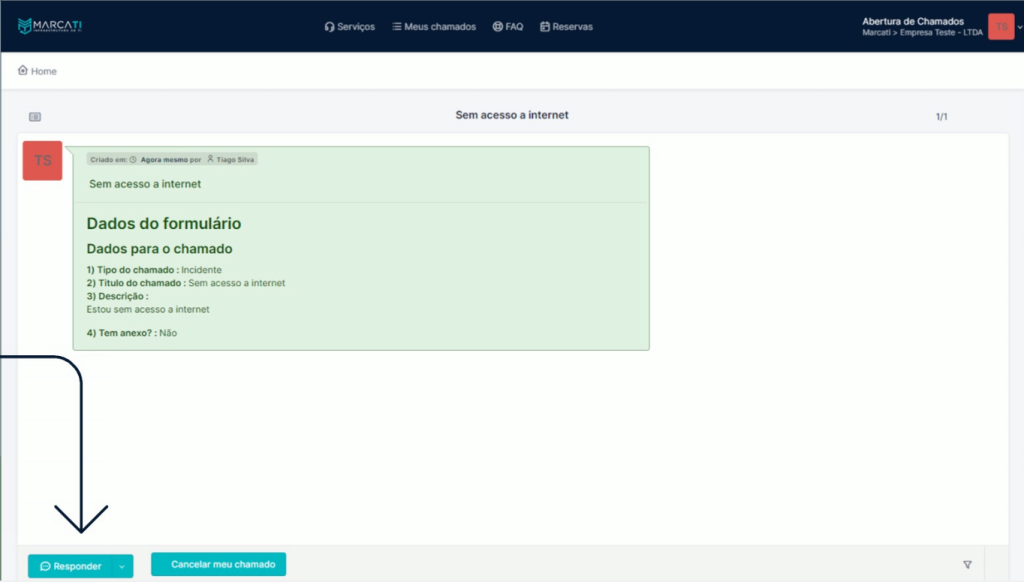This screenshot has width=1024, height=582.
Task: Click the Marcati logo in header
Action: pyautogui.click(x=50, y=26)
